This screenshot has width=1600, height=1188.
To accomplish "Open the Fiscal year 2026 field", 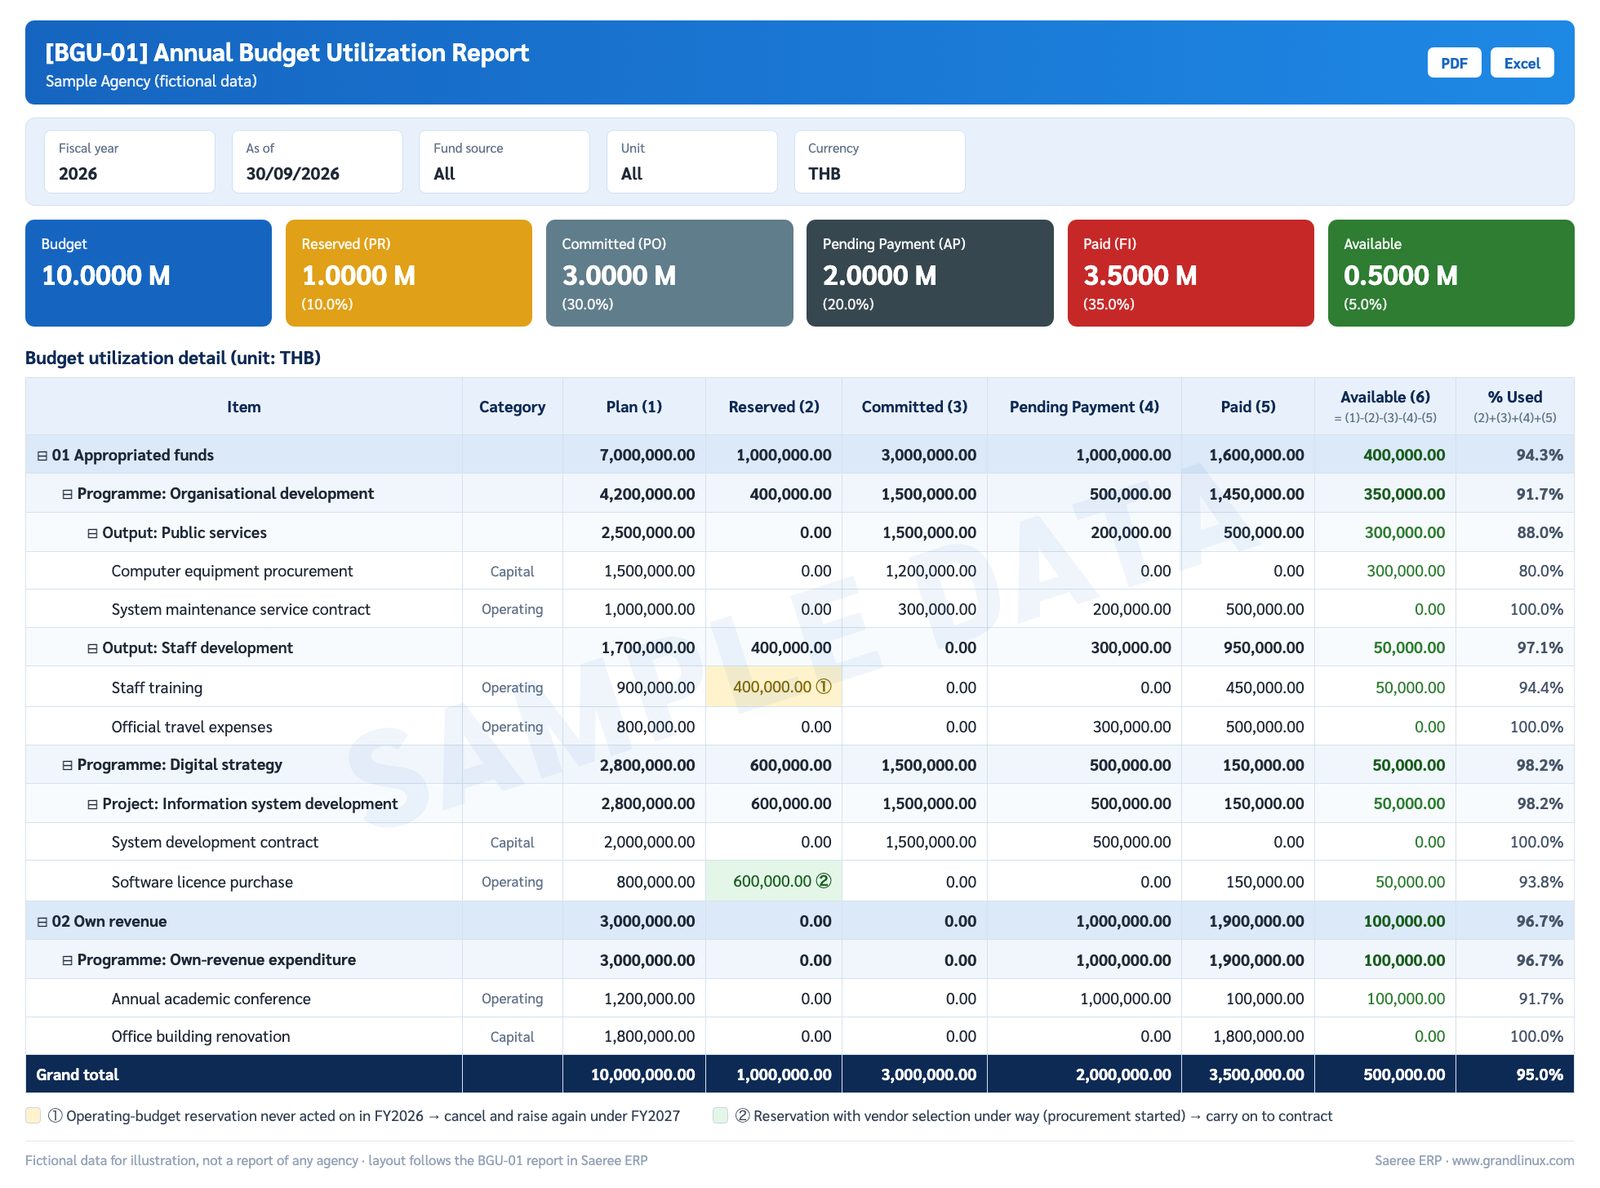I will point(129,162).
